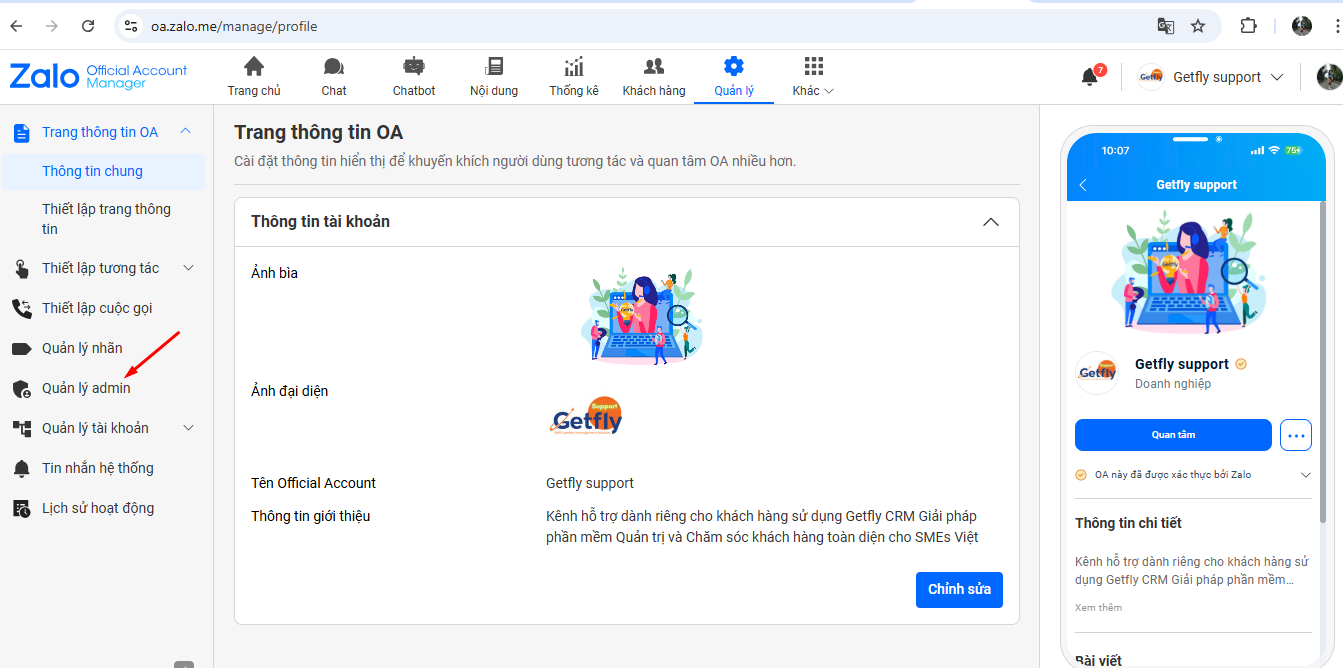Click the Getfly support account avatar

coord(1151,77)
